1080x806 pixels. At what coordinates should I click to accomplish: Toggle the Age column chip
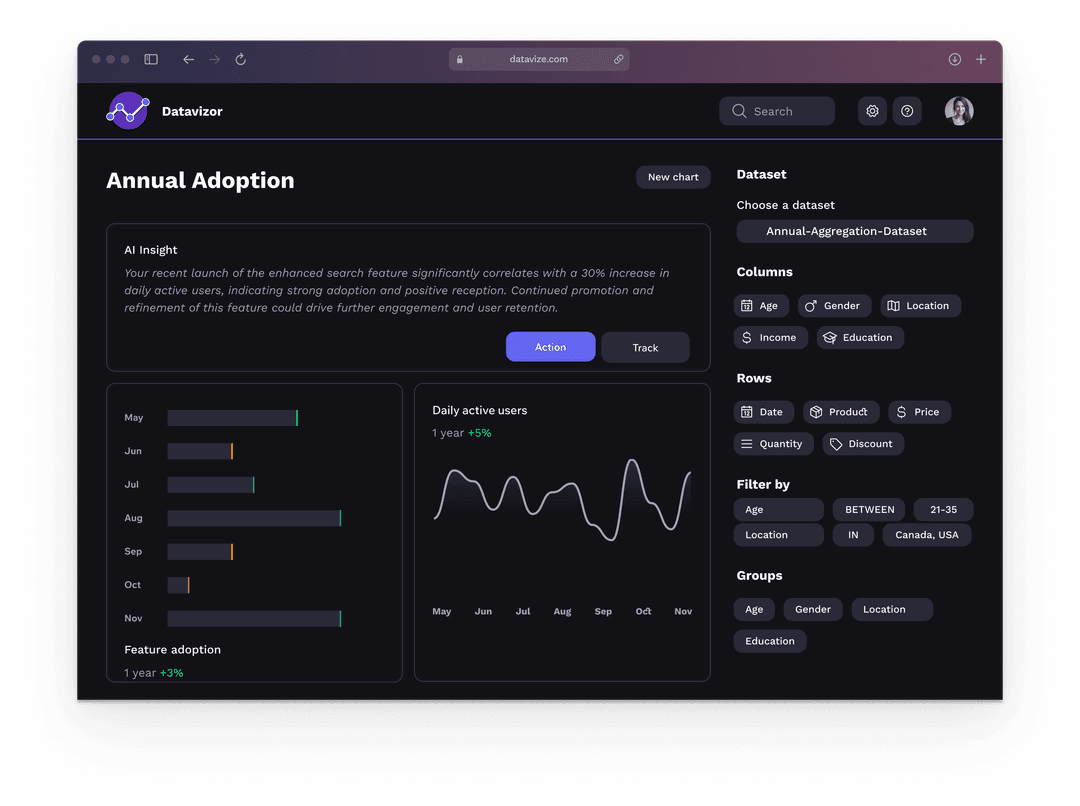pyautogui.click(x=761, y=306)
